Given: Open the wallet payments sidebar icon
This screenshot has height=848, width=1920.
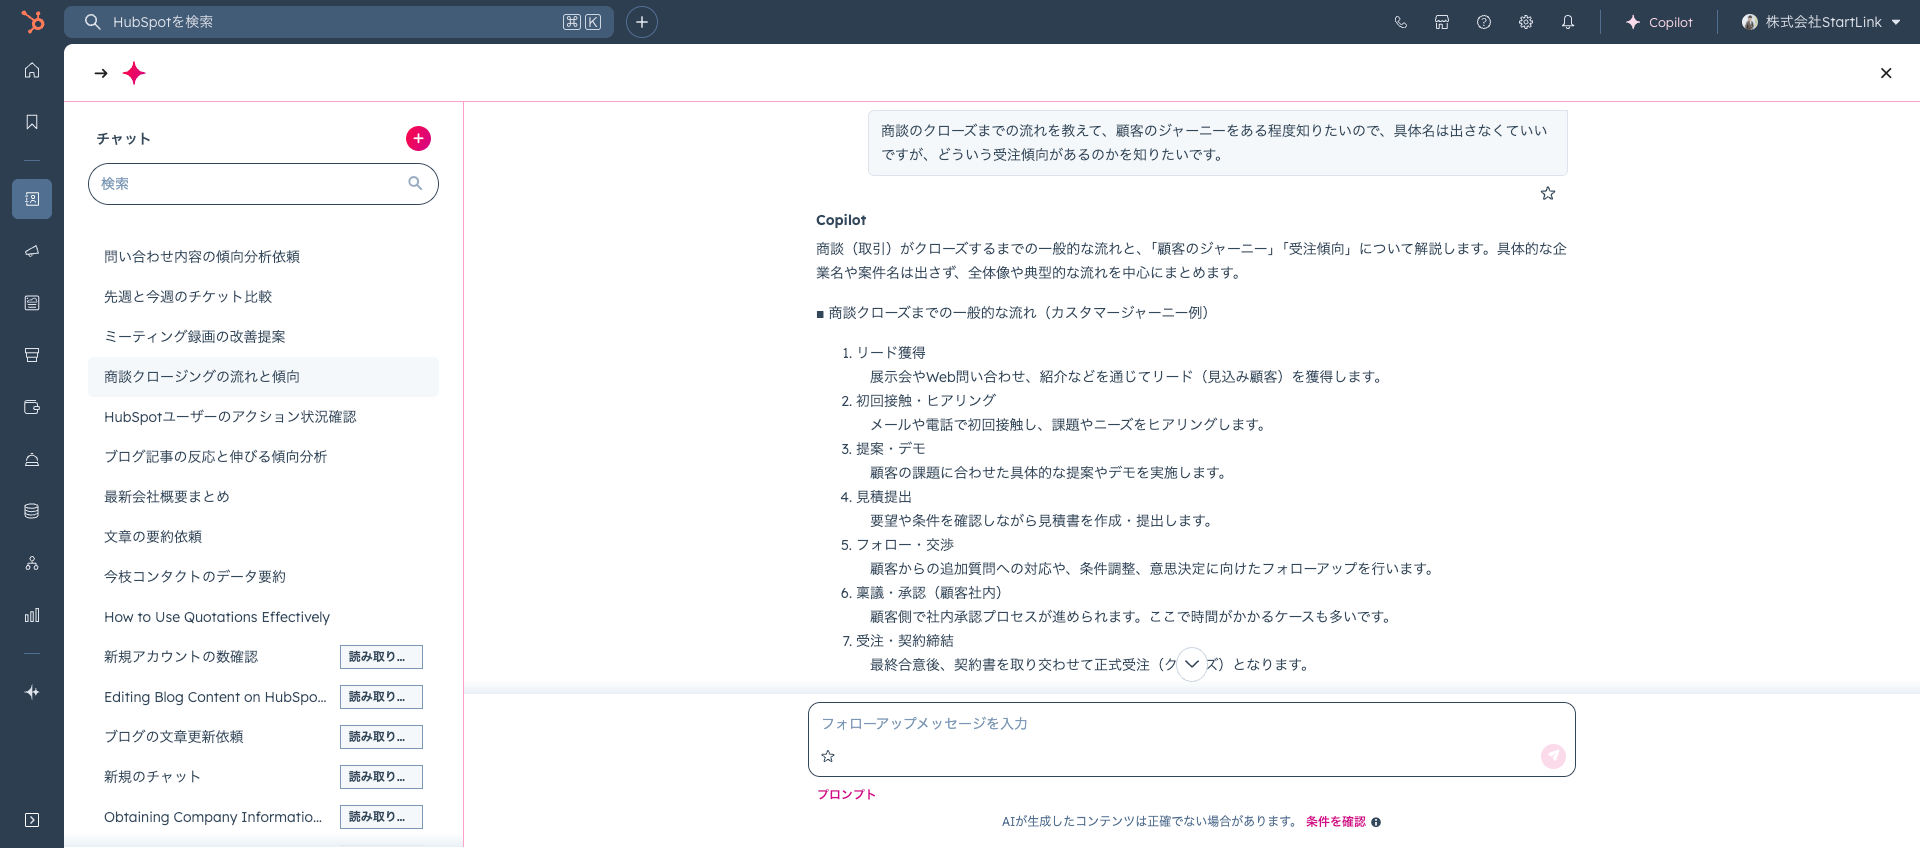Looking at the screenshot, I should coord(32,407).
